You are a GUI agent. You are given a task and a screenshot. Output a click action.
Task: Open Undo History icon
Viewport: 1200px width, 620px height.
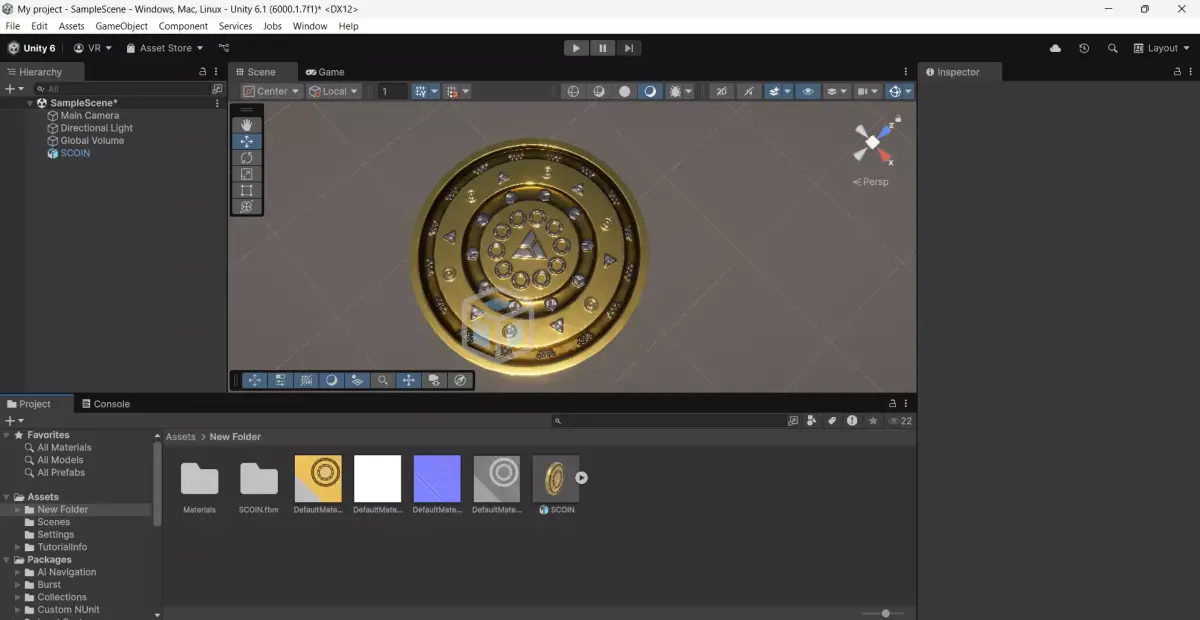(1084, 48)
